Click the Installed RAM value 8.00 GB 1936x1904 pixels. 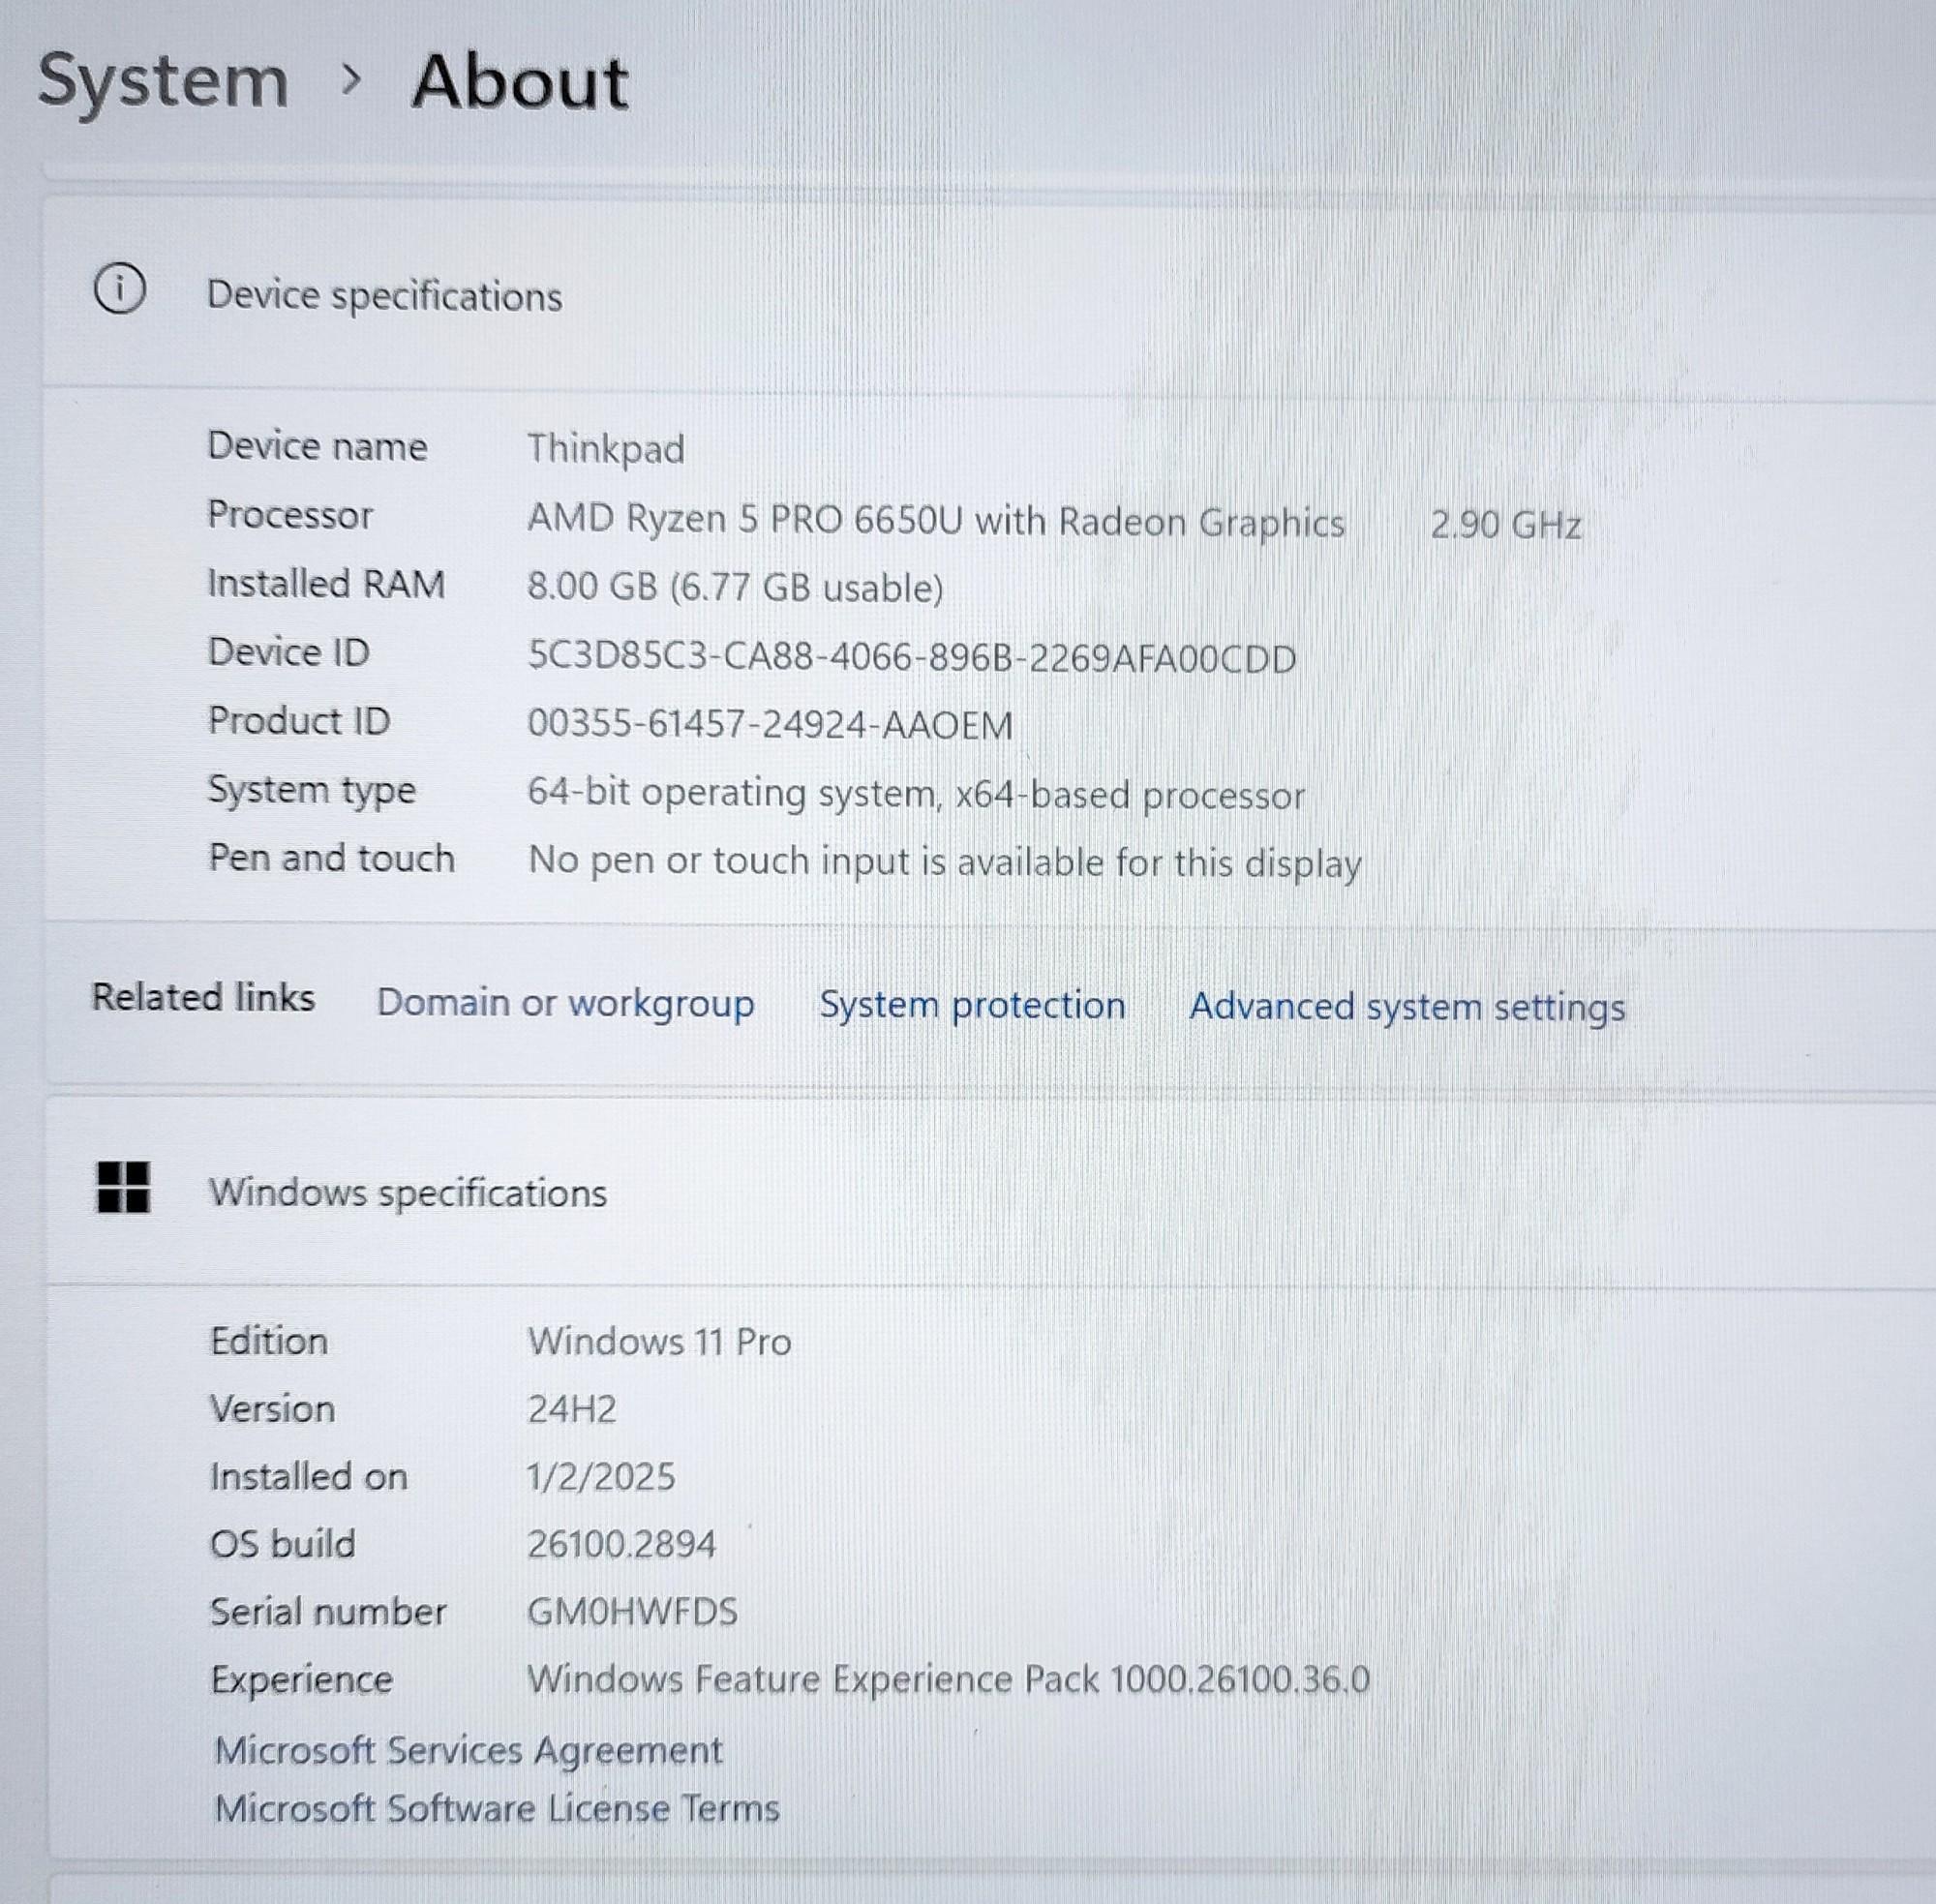pyautogui.click(x=735, y=588)
